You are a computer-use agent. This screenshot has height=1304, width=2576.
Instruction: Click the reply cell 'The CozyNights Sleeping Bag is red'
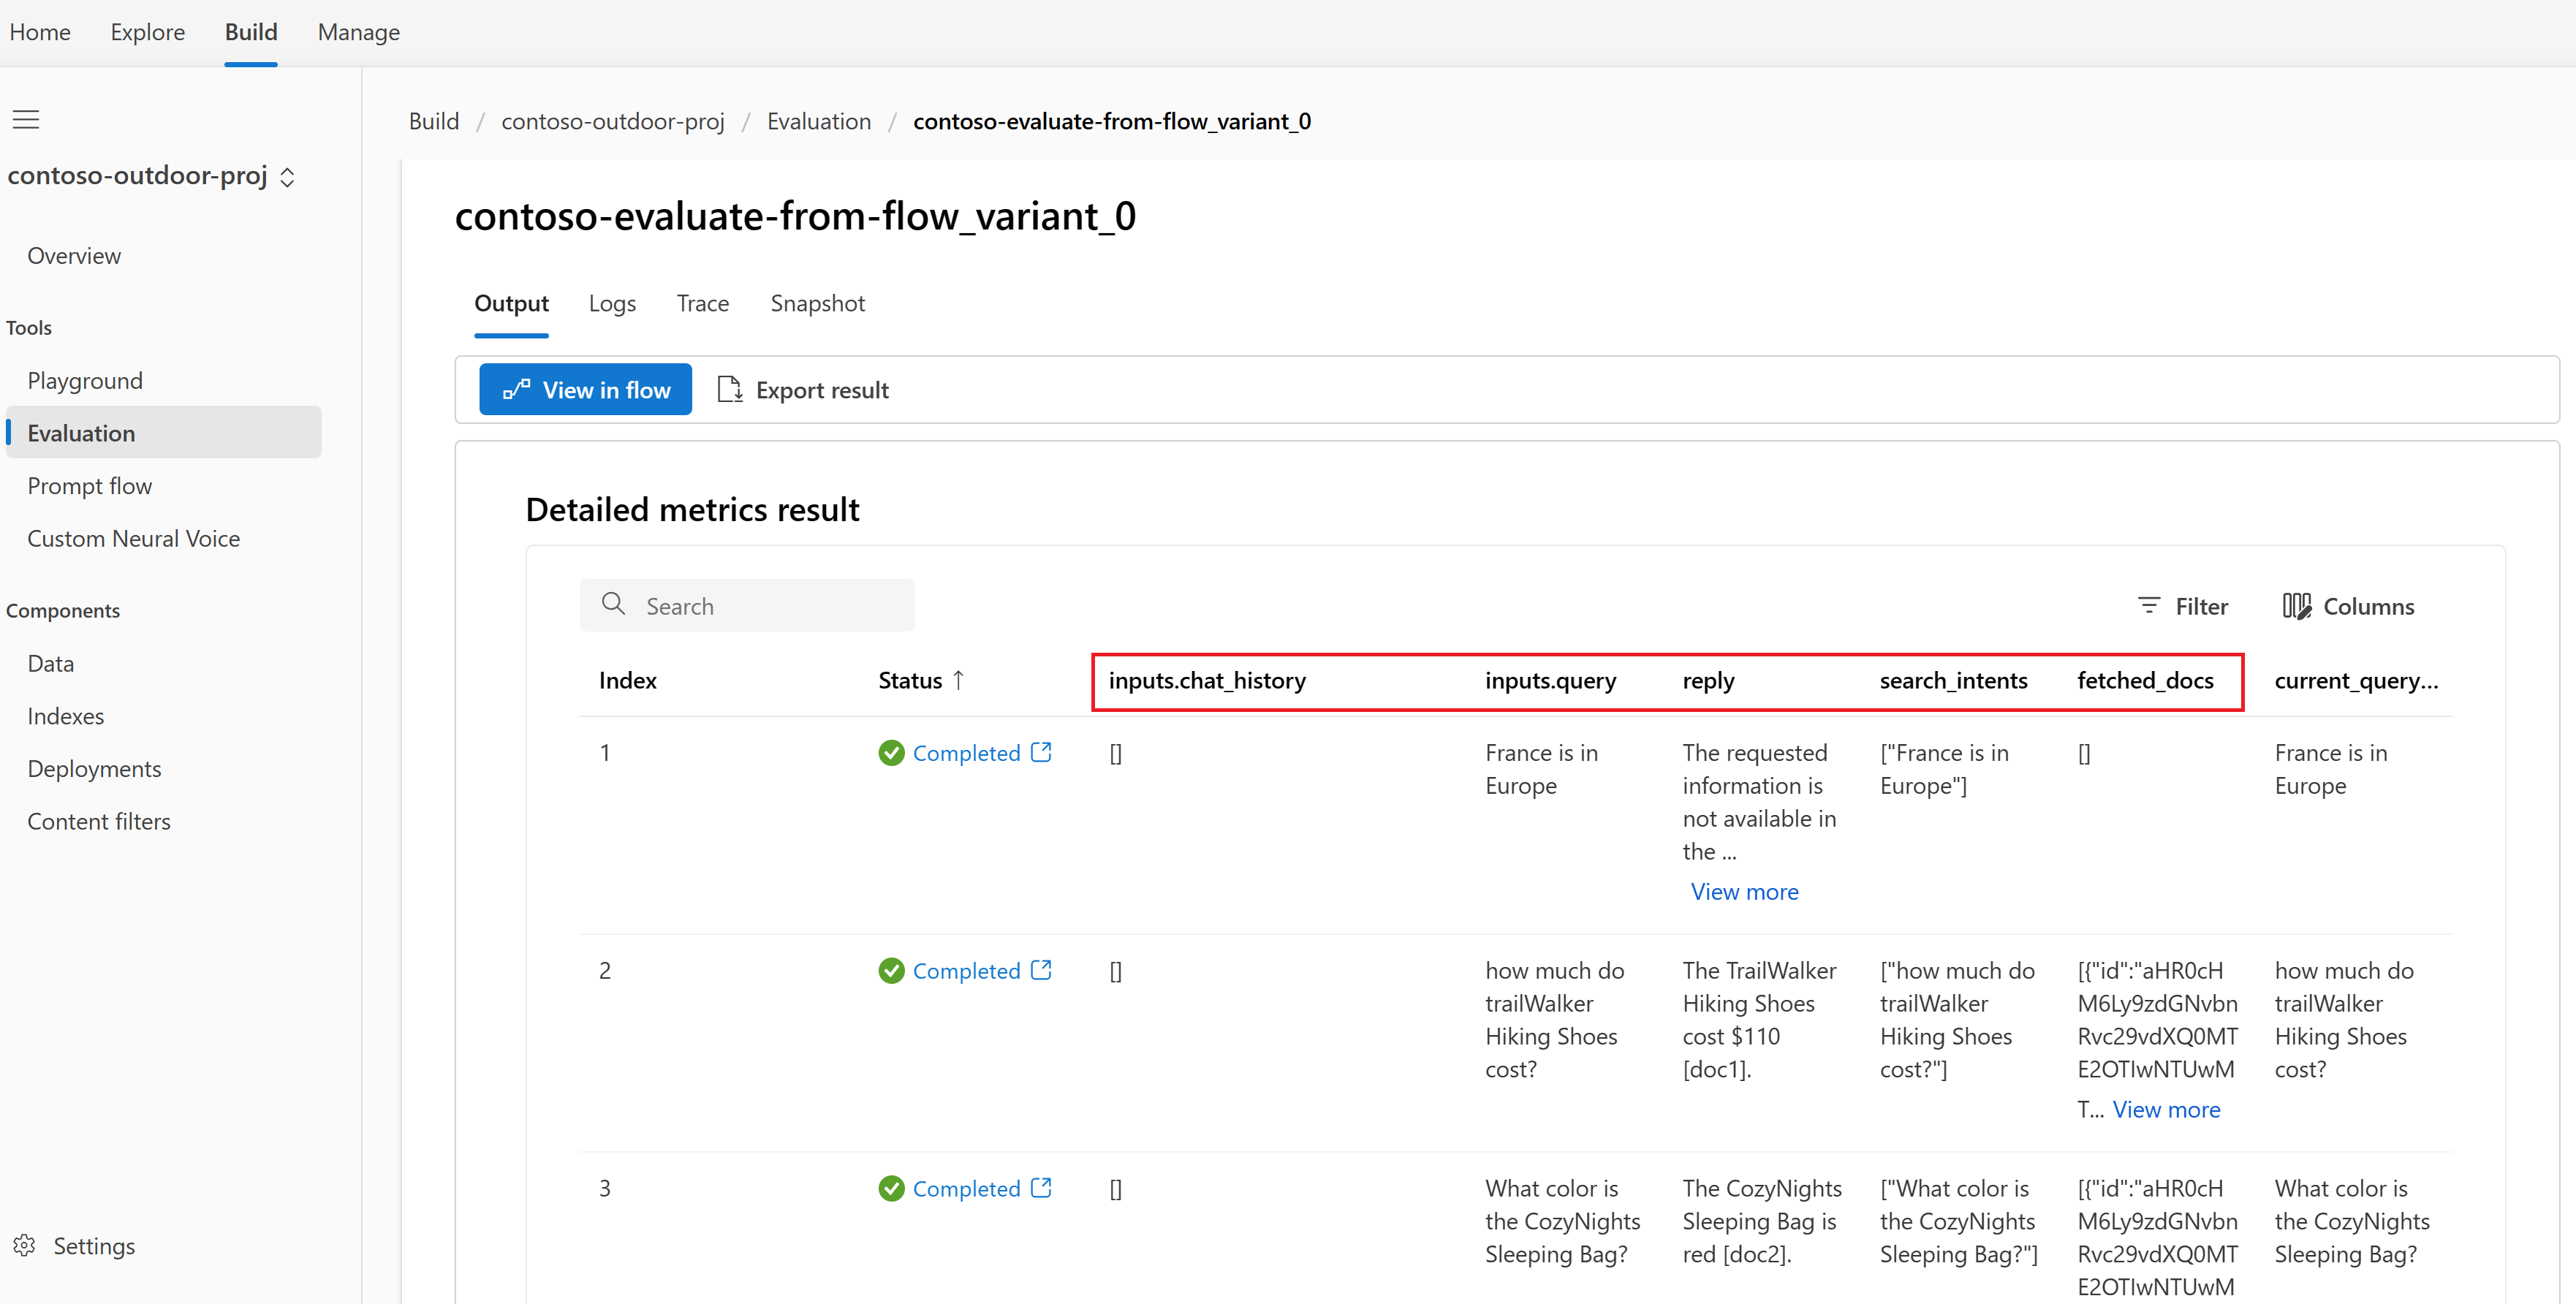(x=1761, y=1221)
